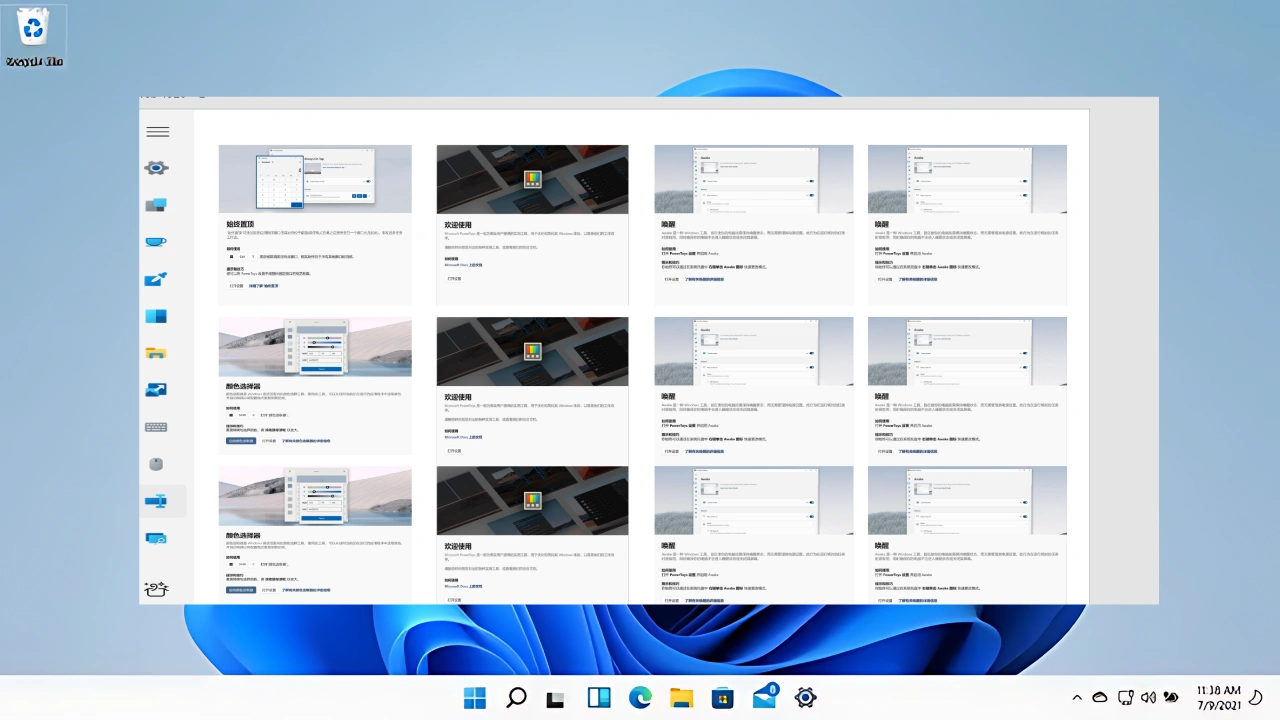Select the highlighted PowerRename sidebar icon
Viewport: 1280px width, 720px height.
point(156,501)
